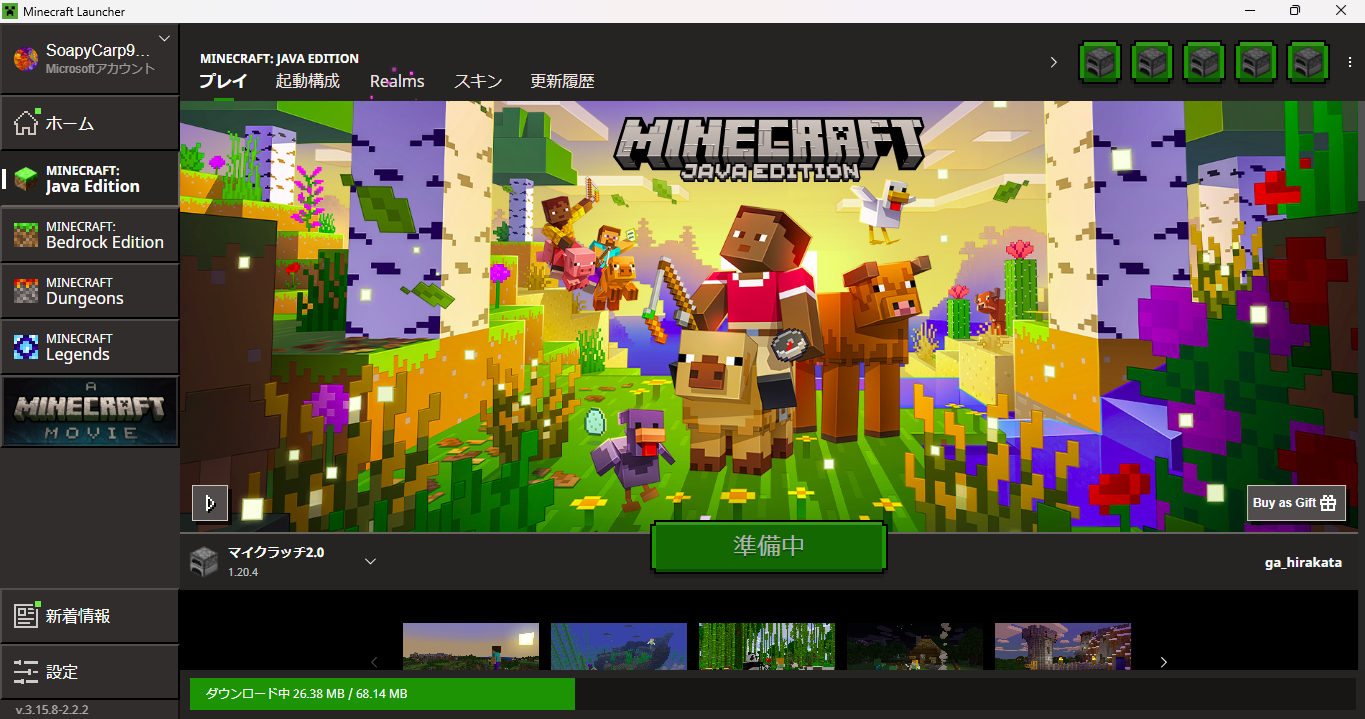Click the fourth furnace installation icon
This screenshot has width=1365, height=719.
(1256, 62)
